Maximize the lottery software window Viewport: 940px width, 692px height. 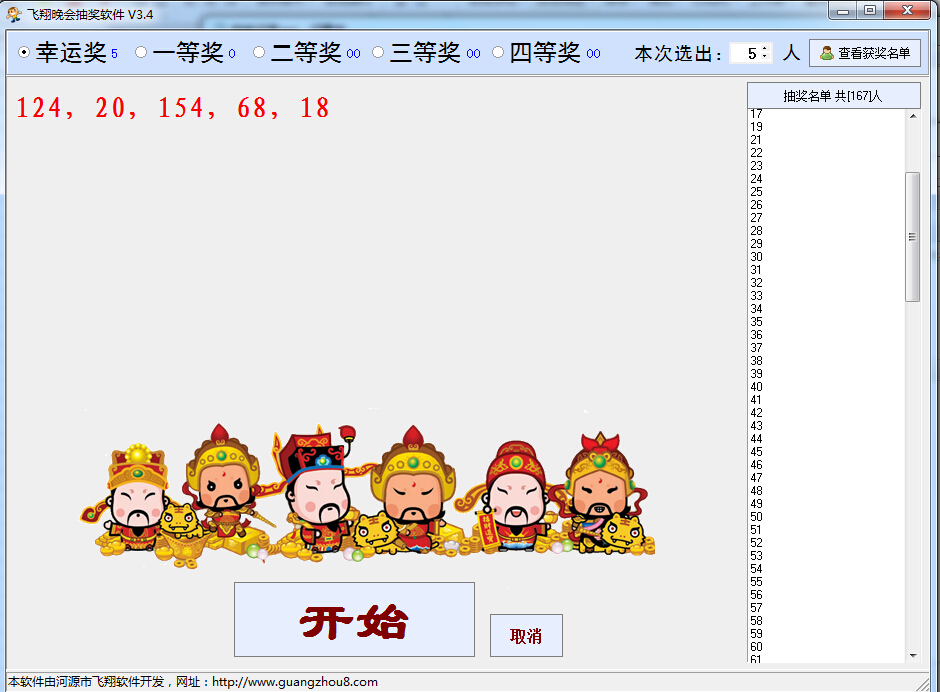coord(870,11)
